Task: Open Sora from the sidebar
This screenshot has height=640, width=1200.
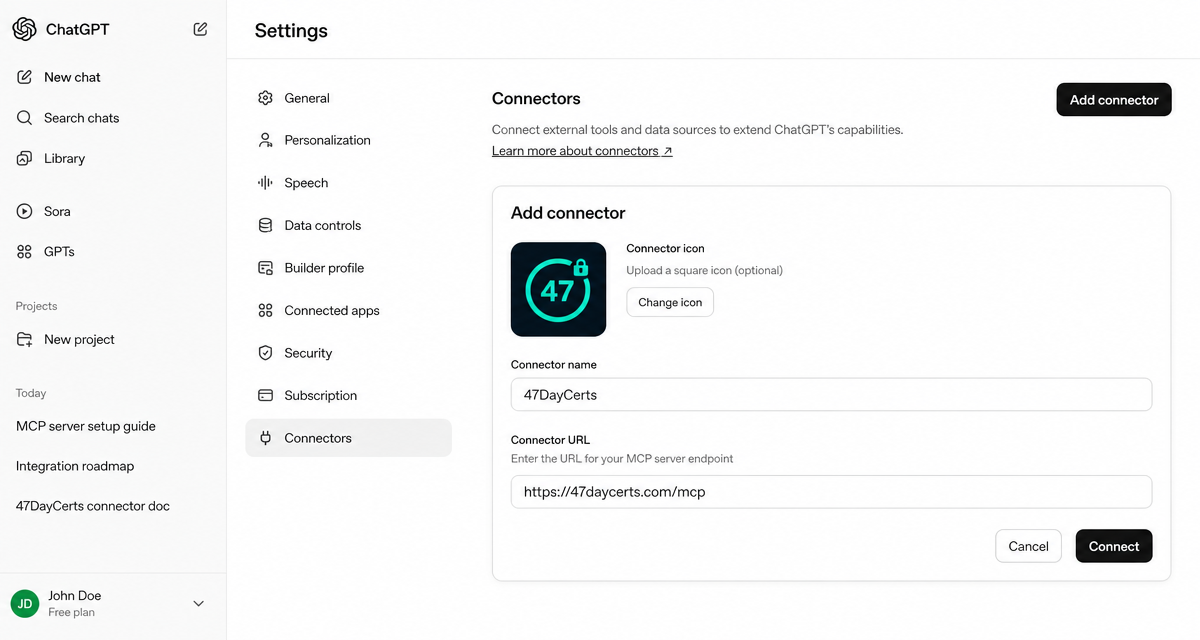Action: click(113, 211)
